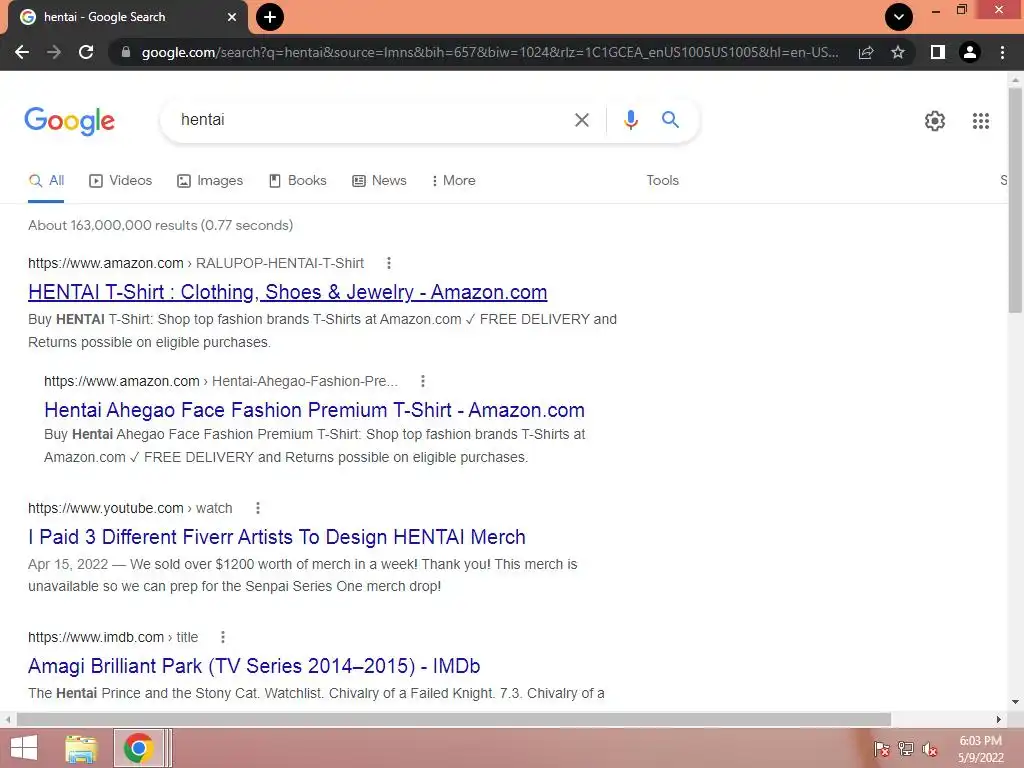The image size is (1024, 768).
Task: Click the Chrome taskbar icon
Action: click(x=138, y=748)
